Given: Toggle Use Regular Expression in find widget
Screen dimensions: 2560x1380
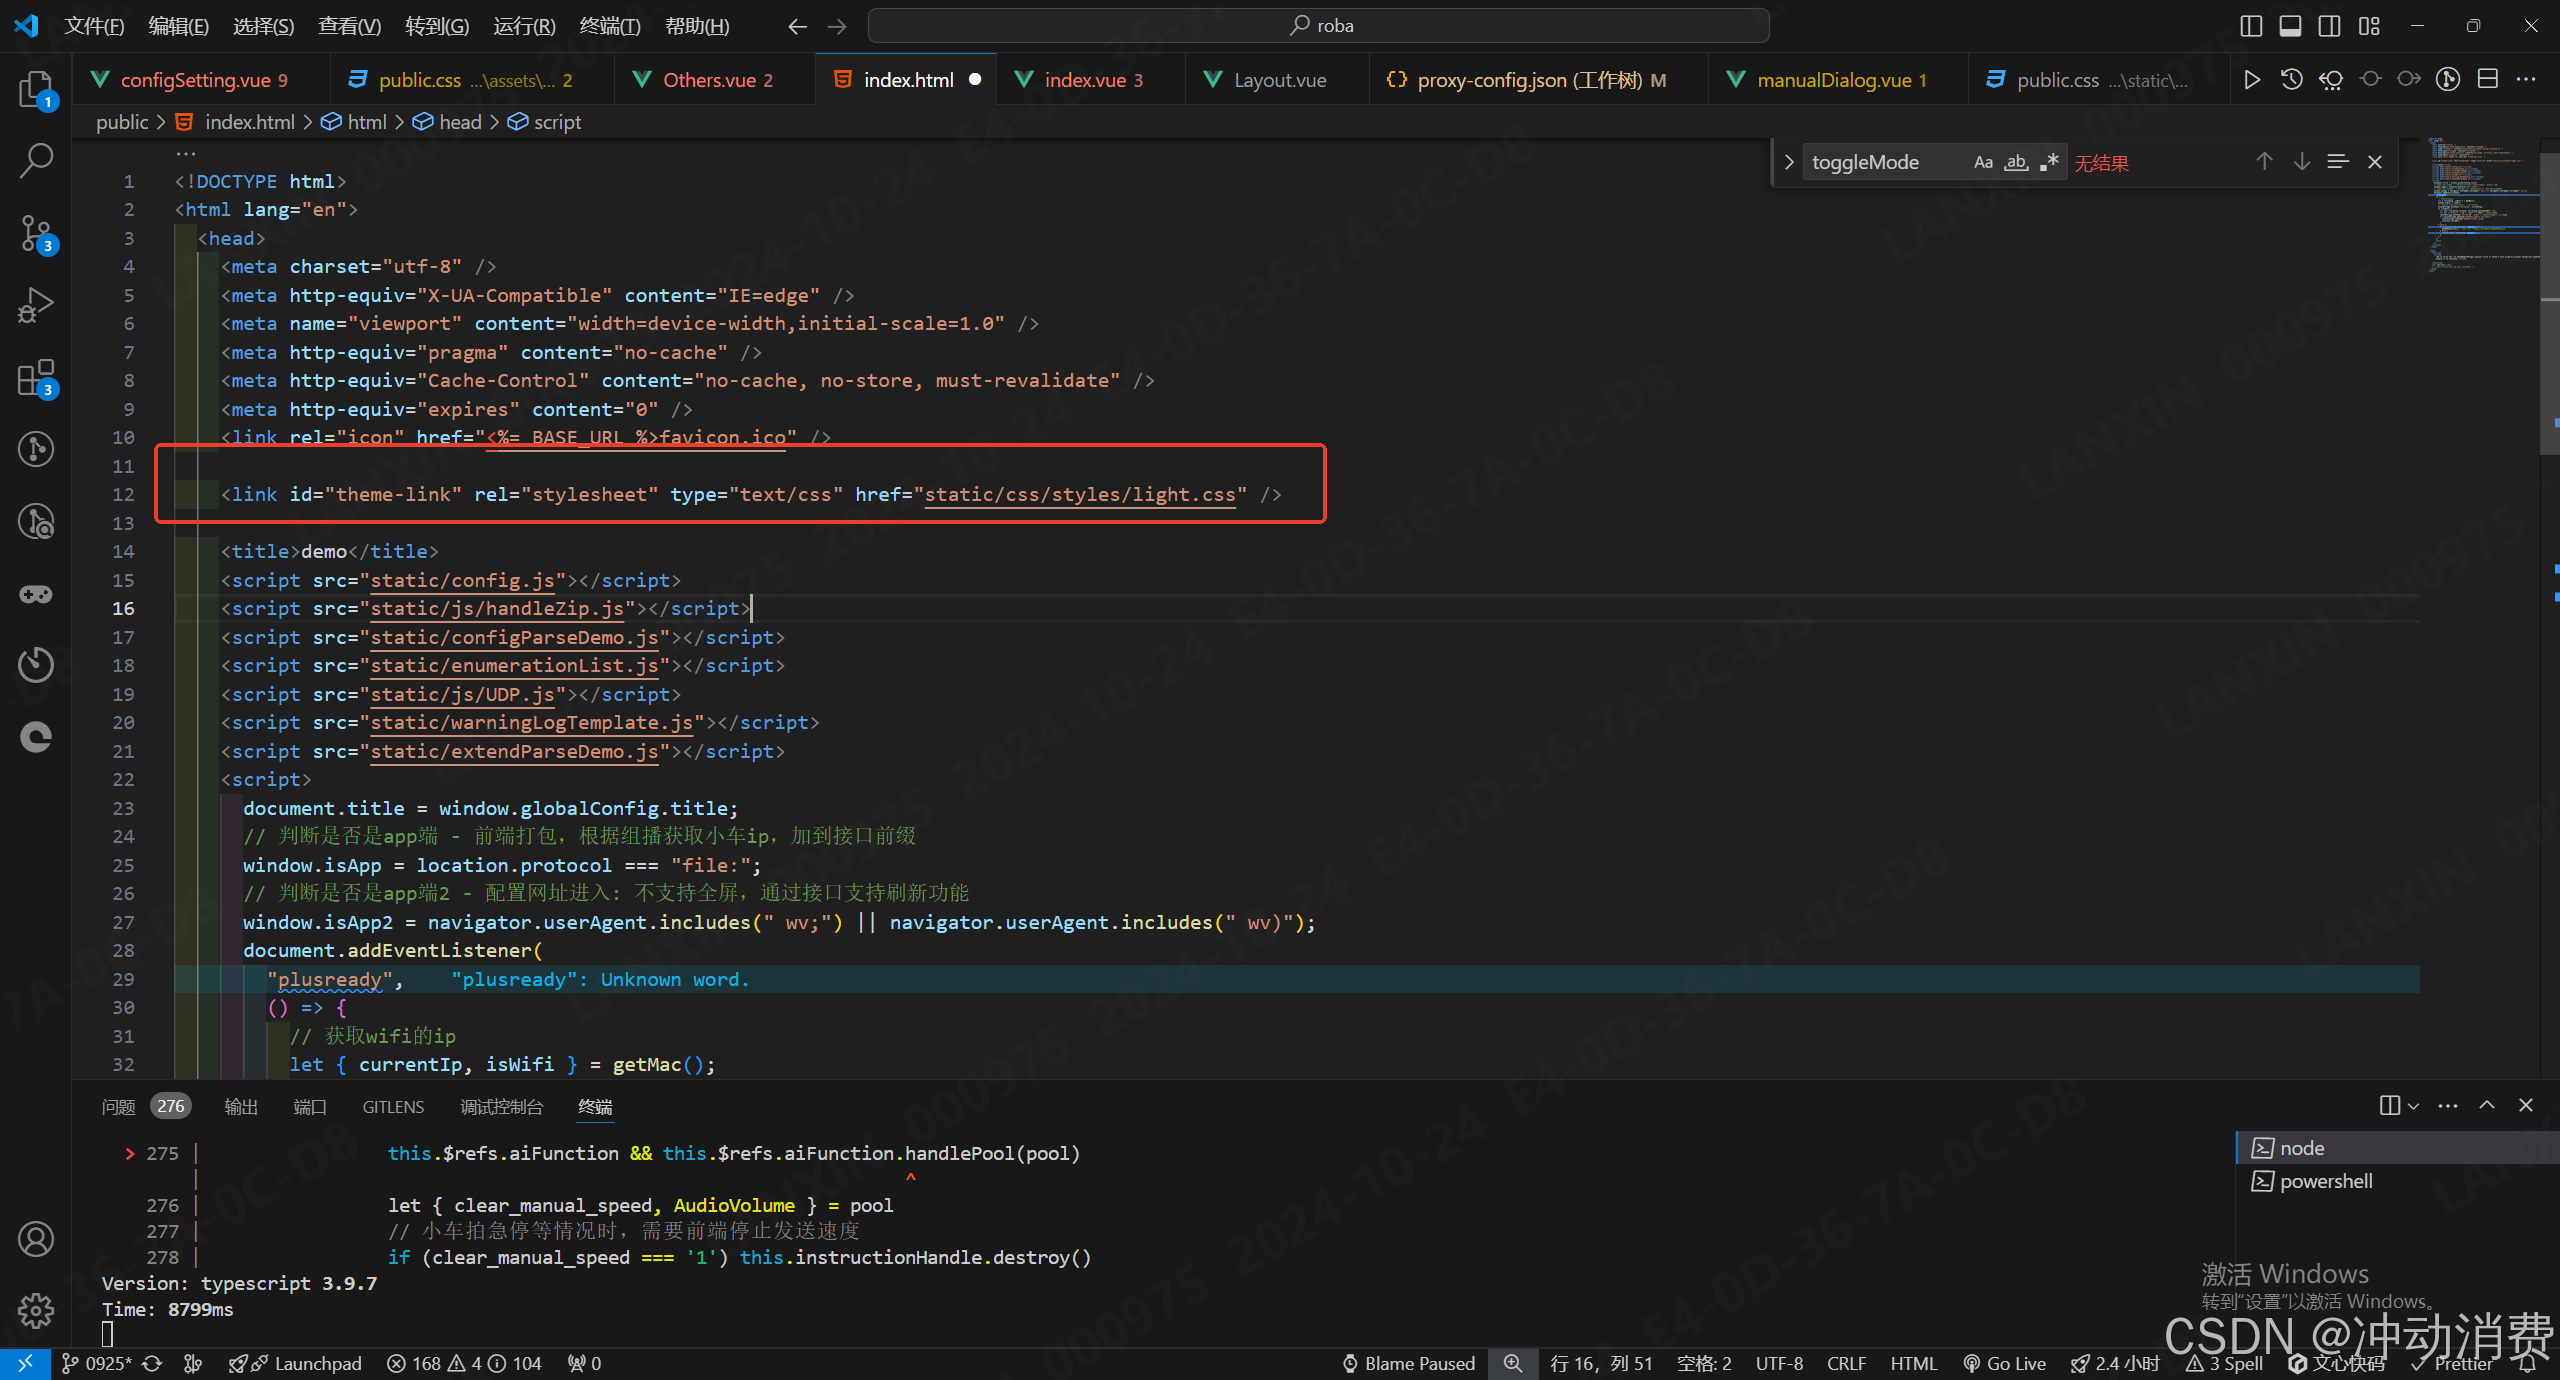Looking at the screenshot, I should pyautogui.click(x=2049, y=162).
